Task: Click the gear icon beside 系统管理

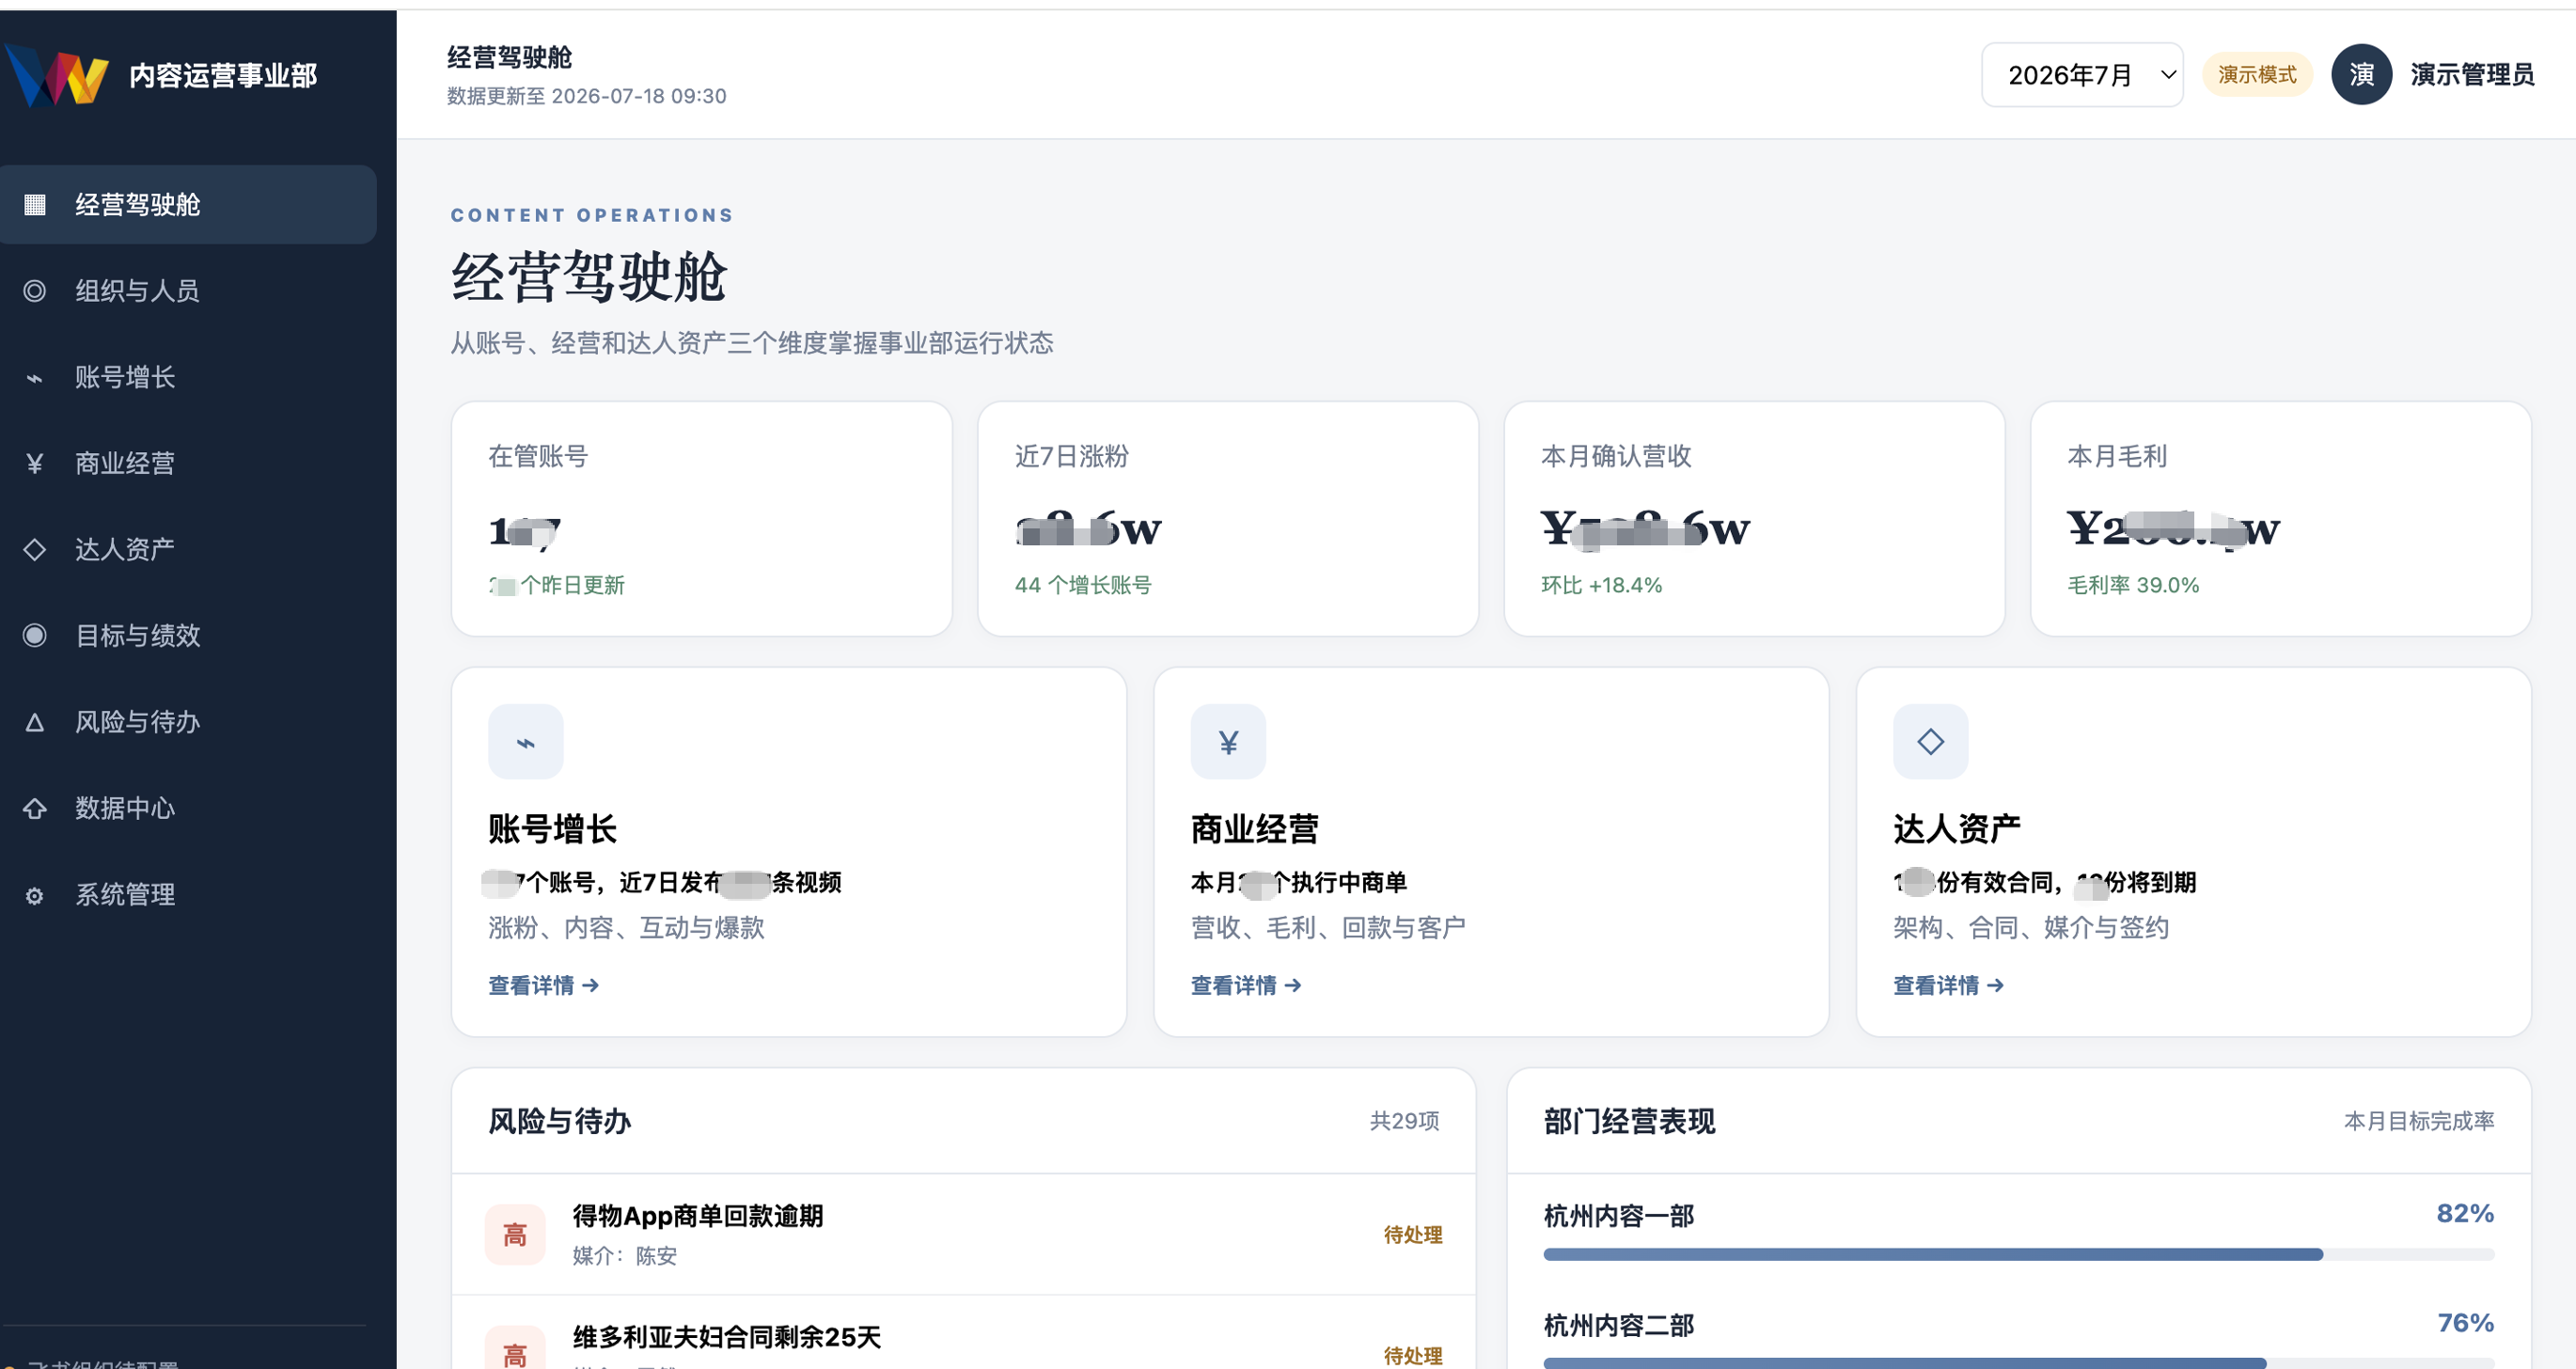Action: click(x=35, y=895)
